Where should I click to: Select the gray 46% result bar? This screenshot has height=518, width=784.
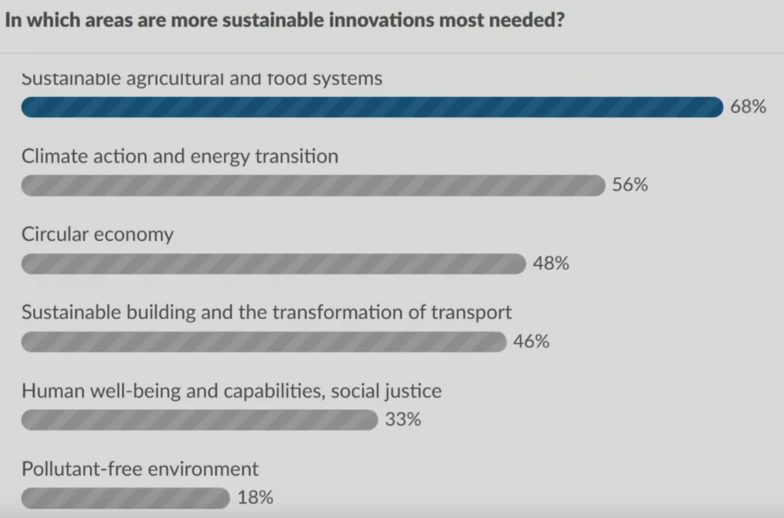264,342
